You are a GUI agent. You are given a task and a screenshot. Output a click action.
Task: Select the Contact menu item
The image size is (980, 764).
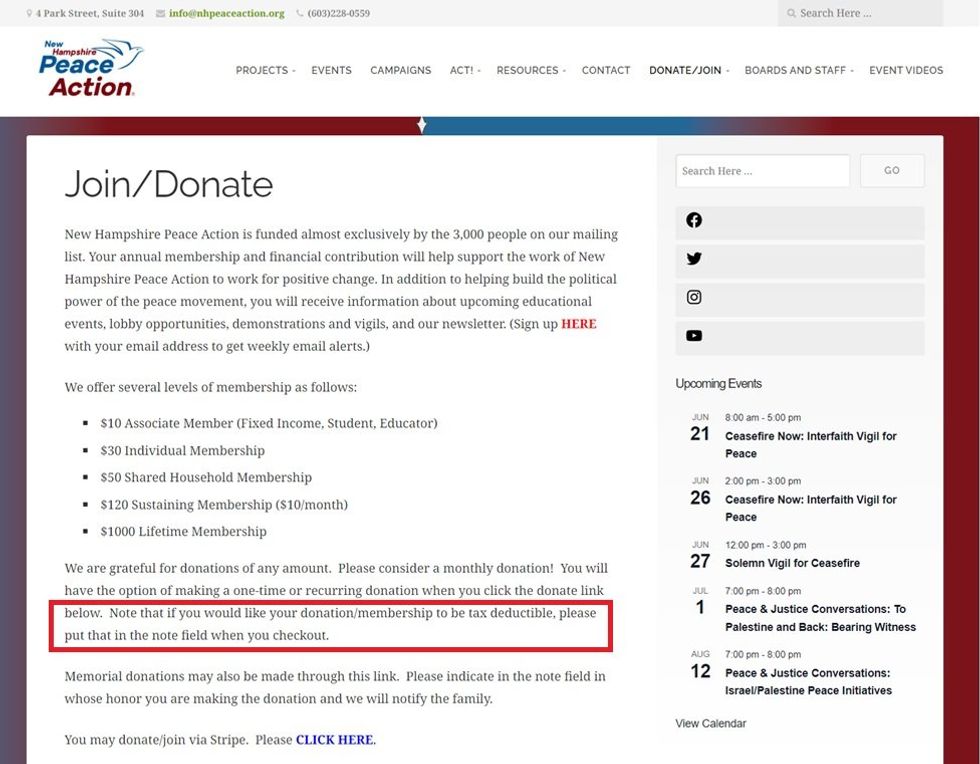pyautogui.click(x=606, y=71)
